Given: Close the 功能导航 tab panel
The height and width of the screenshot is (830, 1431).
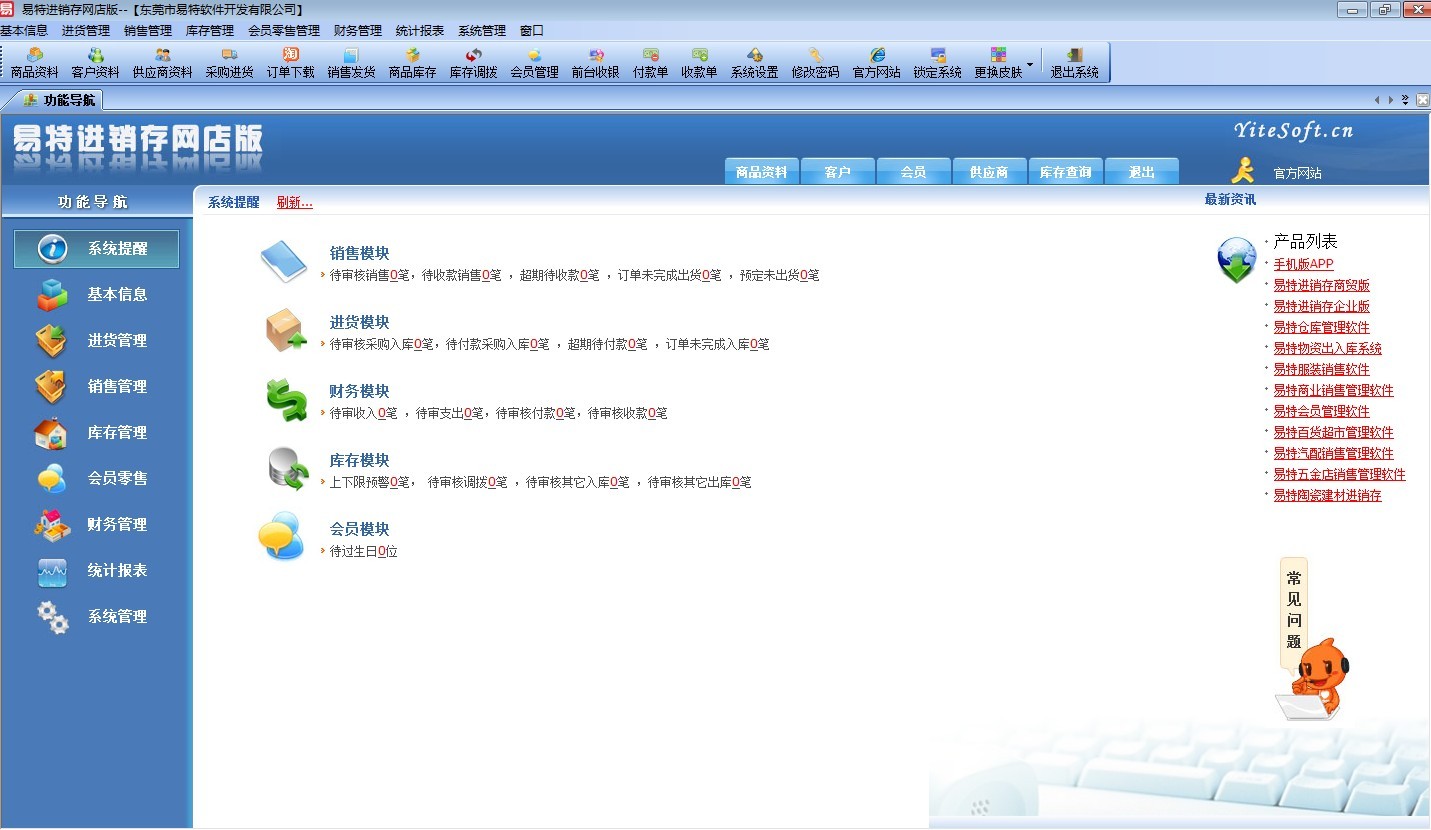Looking at the screenshot, I should [1422, 100].
